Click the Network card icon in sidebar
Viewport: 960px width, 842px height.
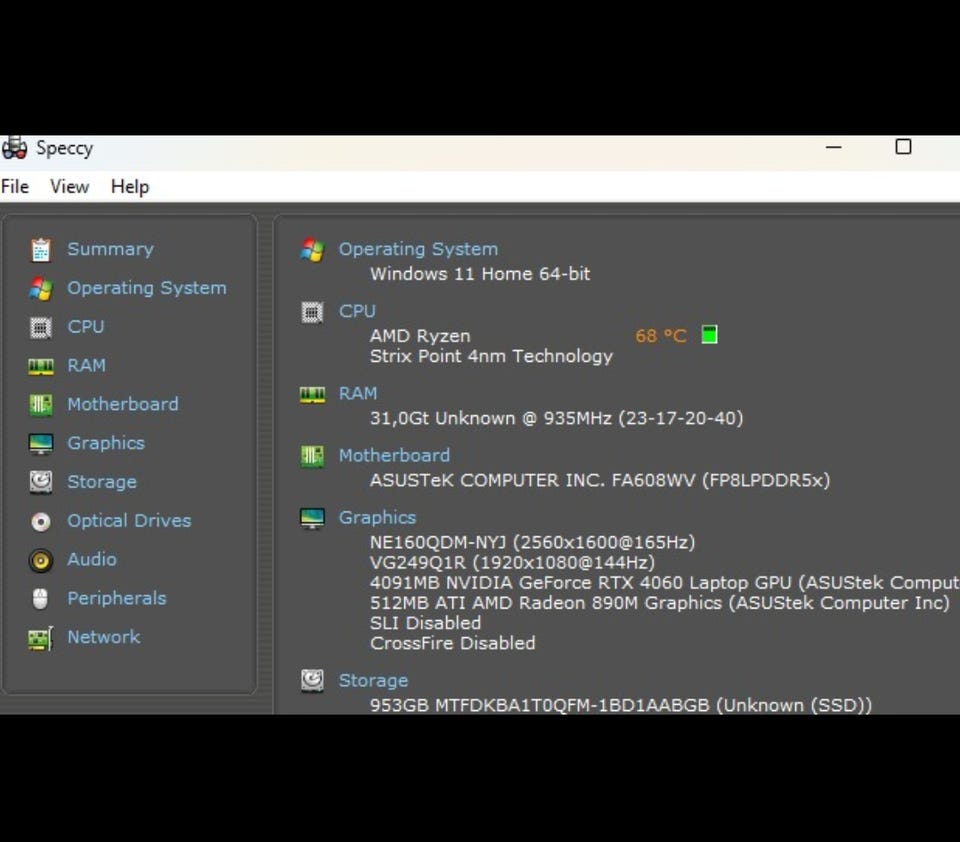[x=41, y=638]
